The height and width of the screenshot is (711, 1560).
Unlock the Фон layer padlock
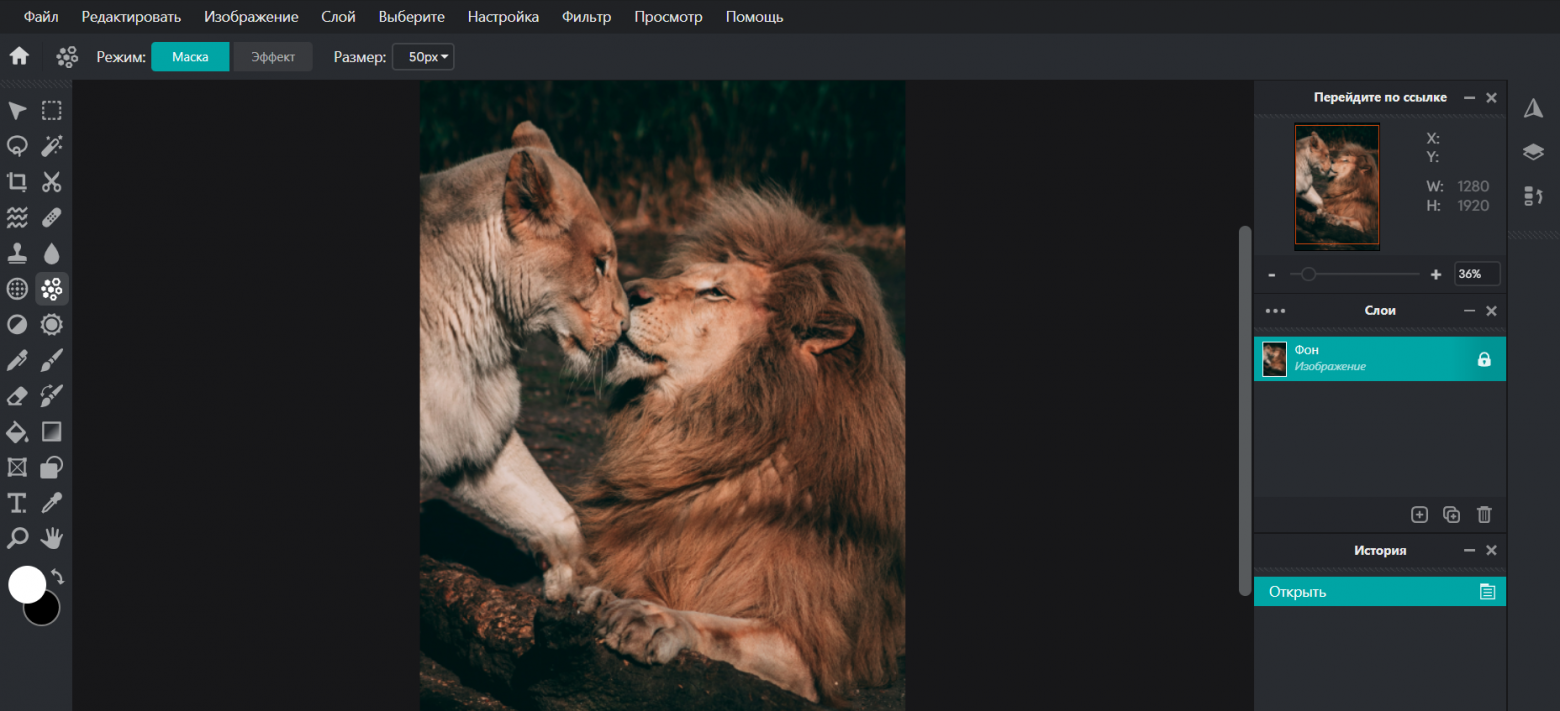click(1484, 358)
